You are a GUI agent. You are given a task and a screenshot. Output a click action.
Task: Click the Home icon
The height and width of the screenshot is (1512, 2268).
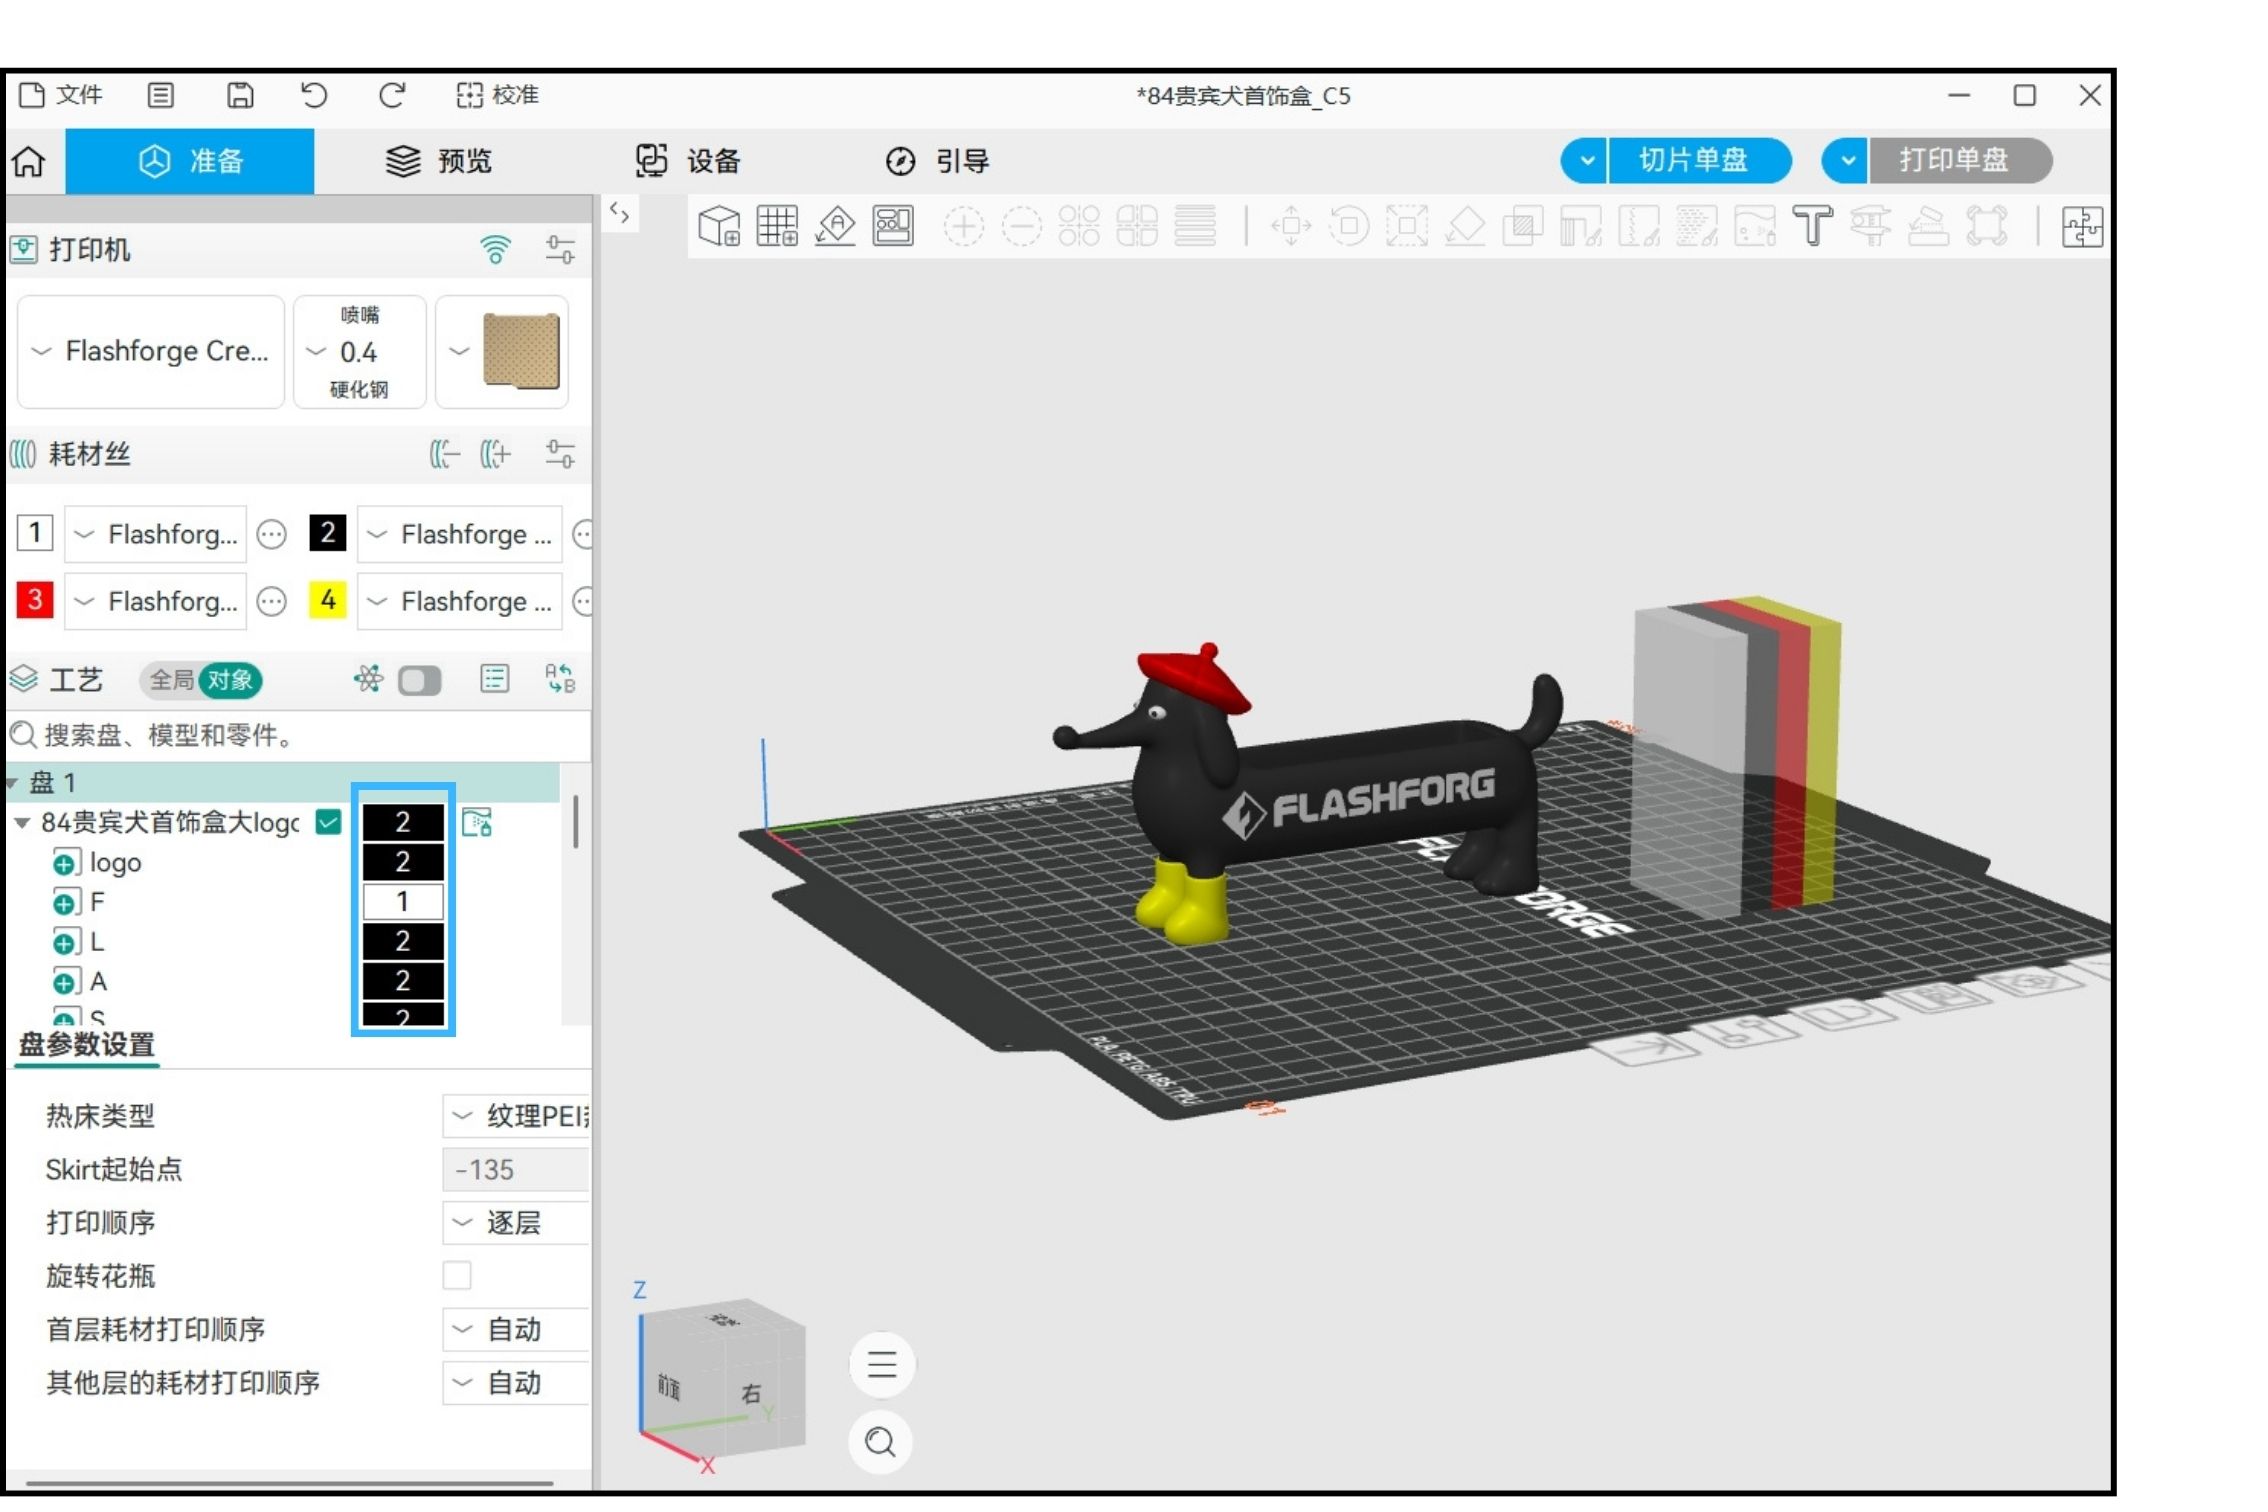29,161
